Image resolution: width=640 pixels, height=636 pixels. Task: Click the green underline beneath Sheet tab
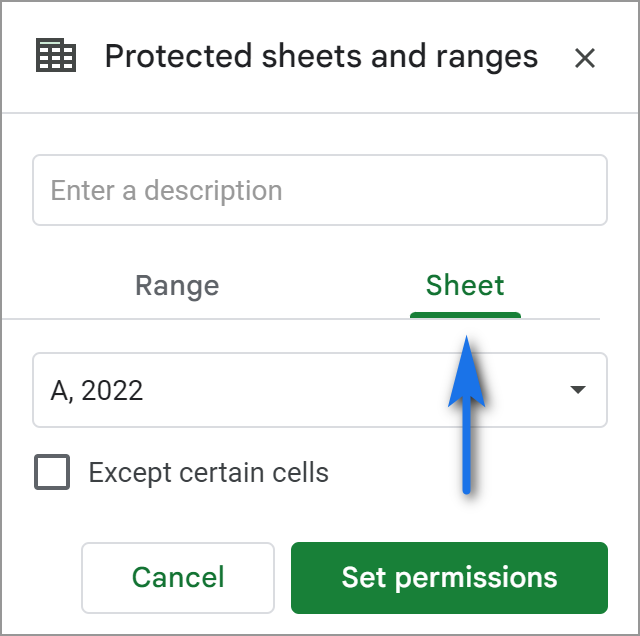click(x=465, y=315)
